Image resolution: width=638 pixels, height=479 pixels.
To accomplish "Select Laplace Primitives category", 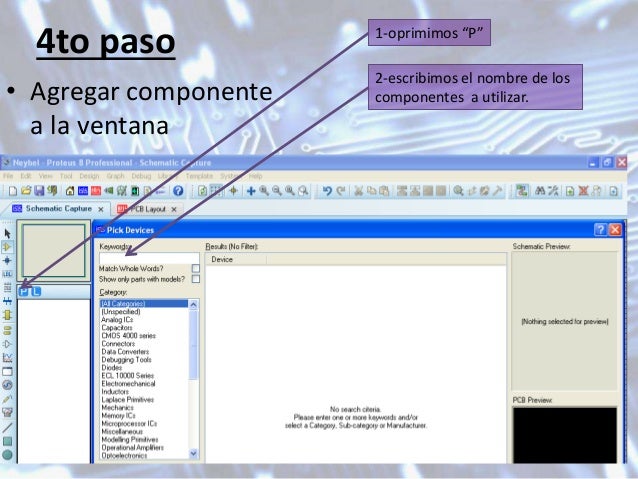I will pyautogui.click(x=127, y=400).
